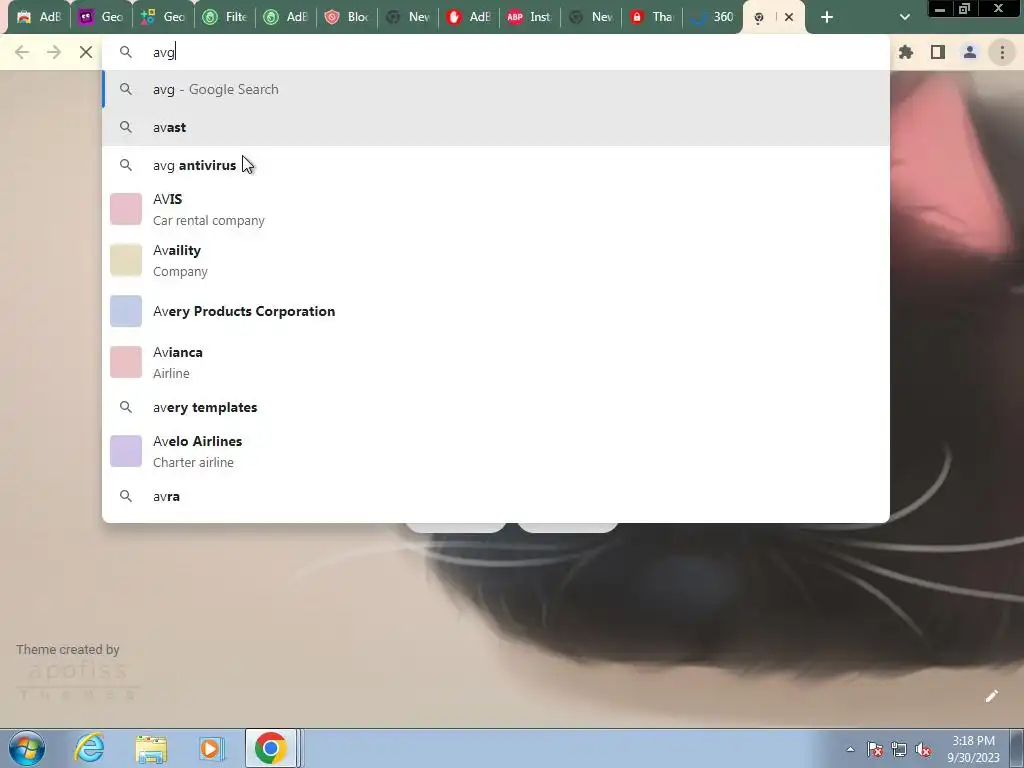Switch to the 'Bloc' tab
The height and width of the screenshot is (768, 1024).
(346, 17)
